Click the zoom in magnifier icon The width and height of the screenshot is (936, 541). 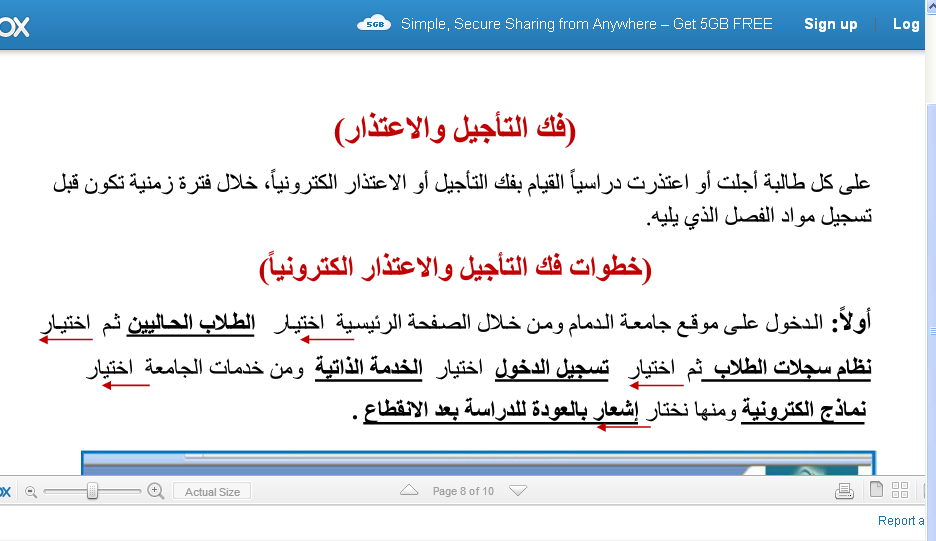(x=156, y=491)
